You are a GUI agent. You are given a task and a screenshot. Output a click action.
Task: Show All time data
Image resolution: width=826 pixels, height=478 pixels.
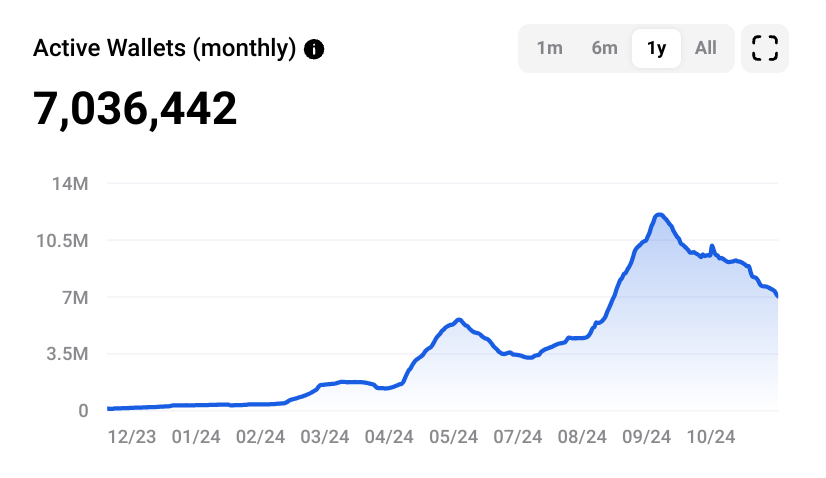706,48
